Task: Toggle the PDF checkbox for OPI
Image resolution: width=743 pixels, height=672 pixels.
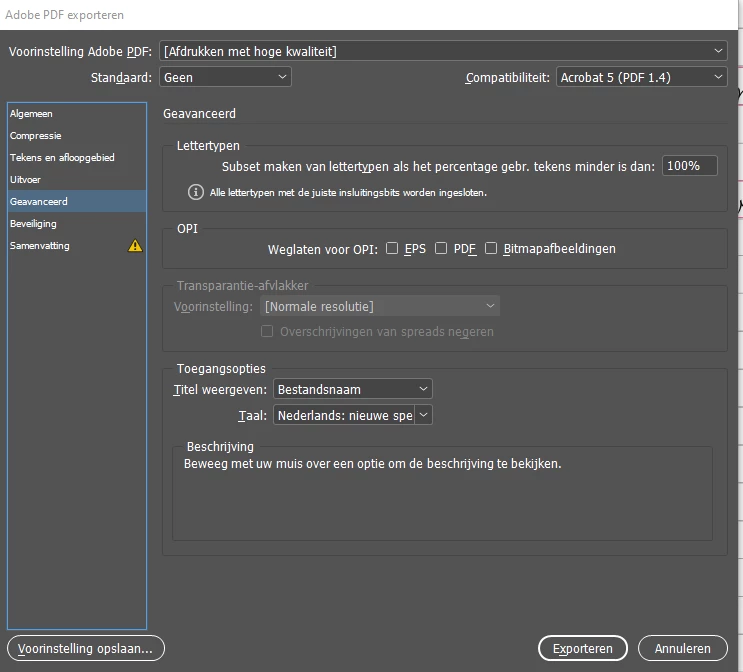Action: 441,248
